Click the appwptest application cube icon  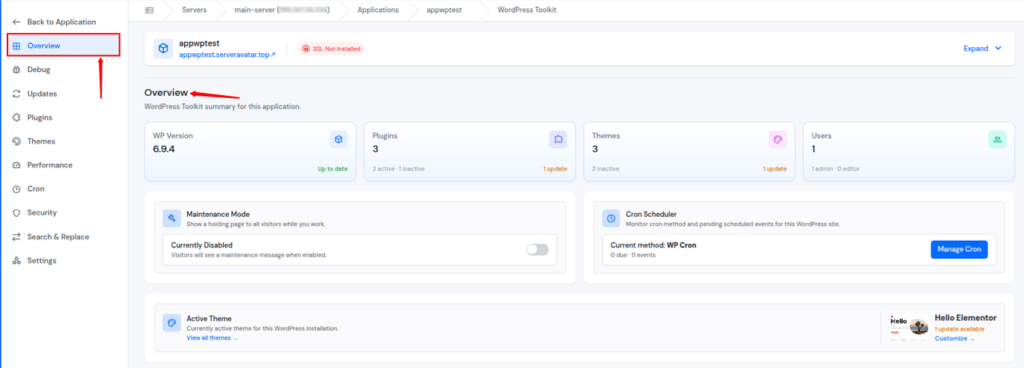point(163,48)
